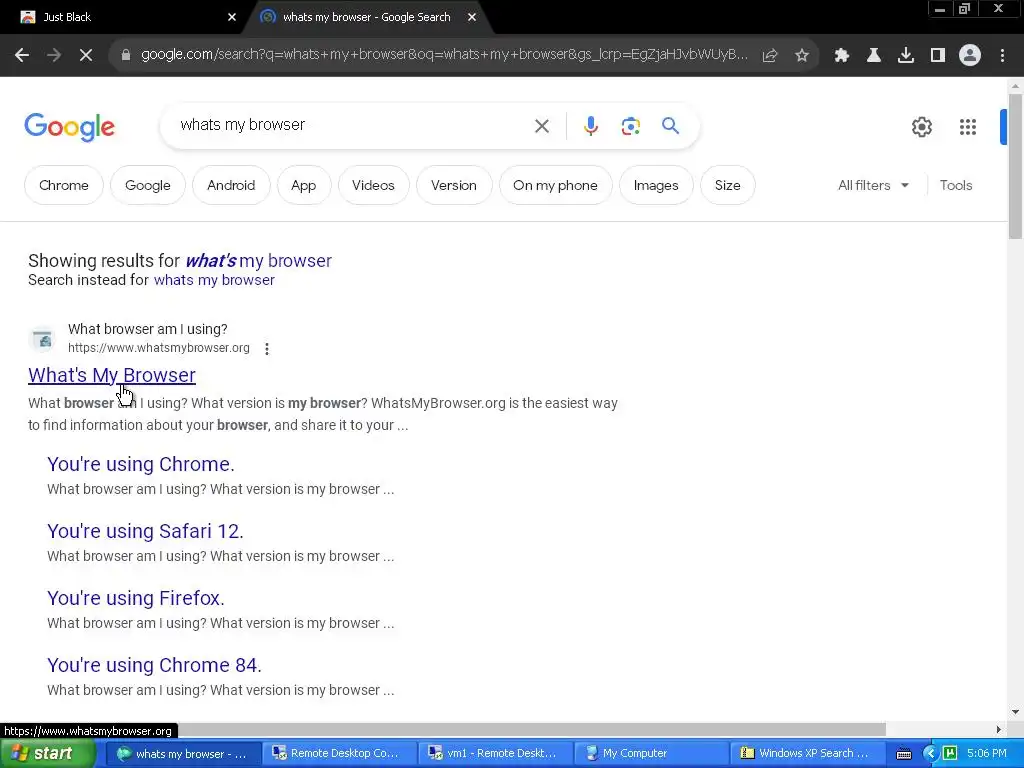The image size is (1024, 768).
Task: Go back using the browser back arrow
Action: coord(22,56)
